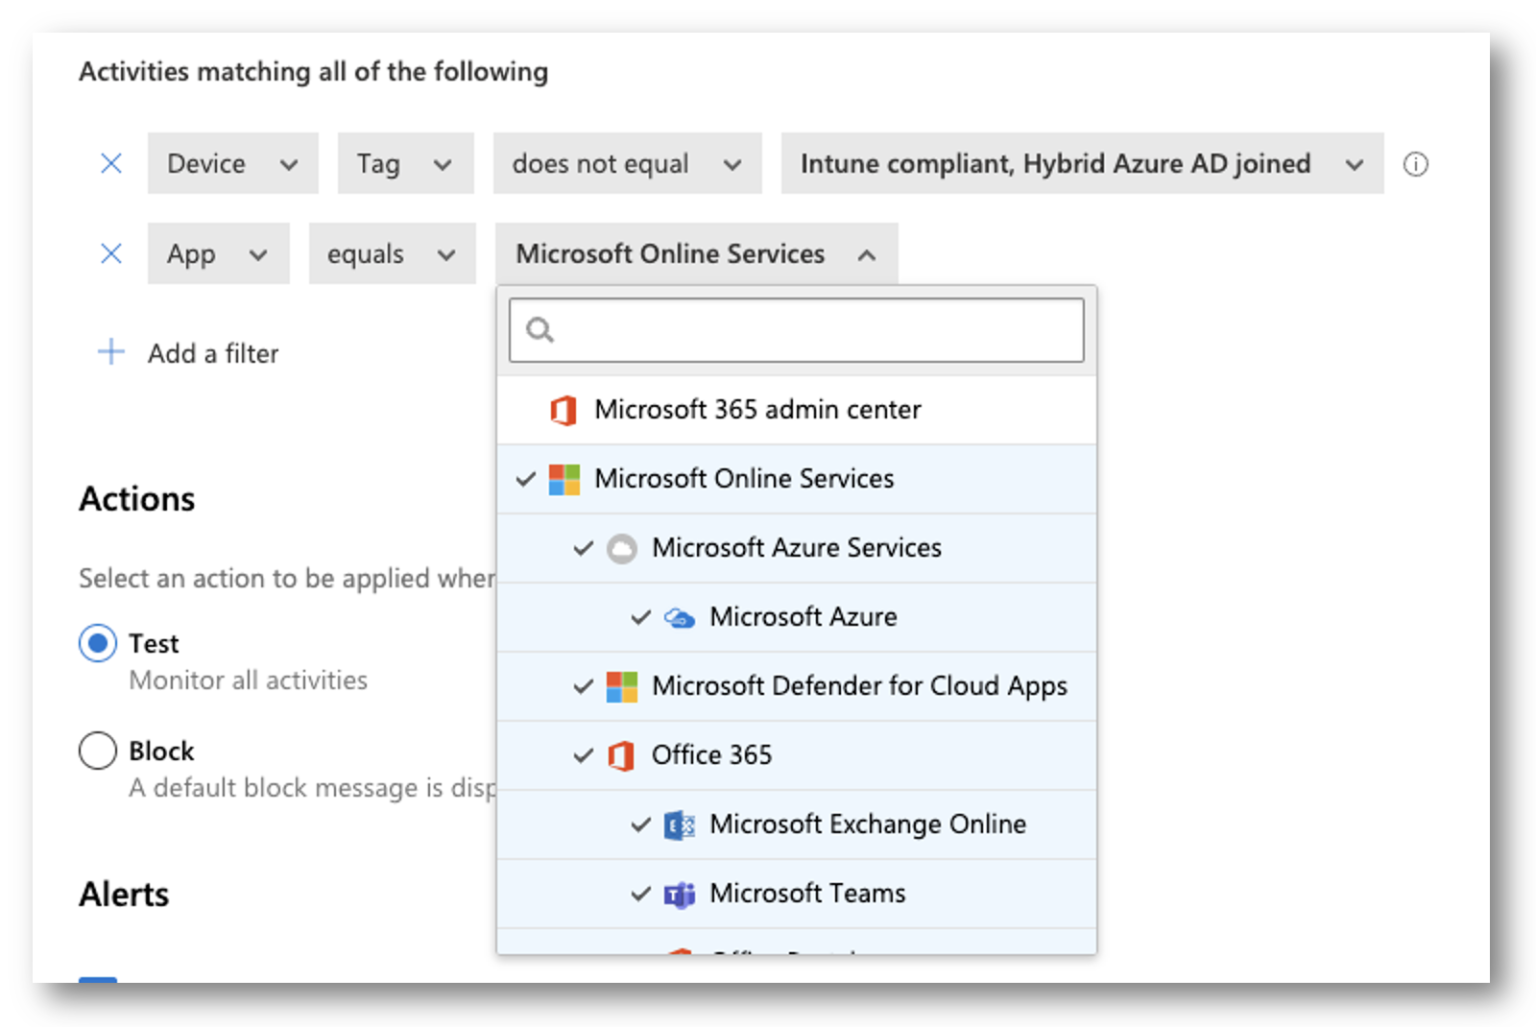Open the 'equals' operator dropdown
Viewport: 1536px width, 1027px height.
[392, 253]
